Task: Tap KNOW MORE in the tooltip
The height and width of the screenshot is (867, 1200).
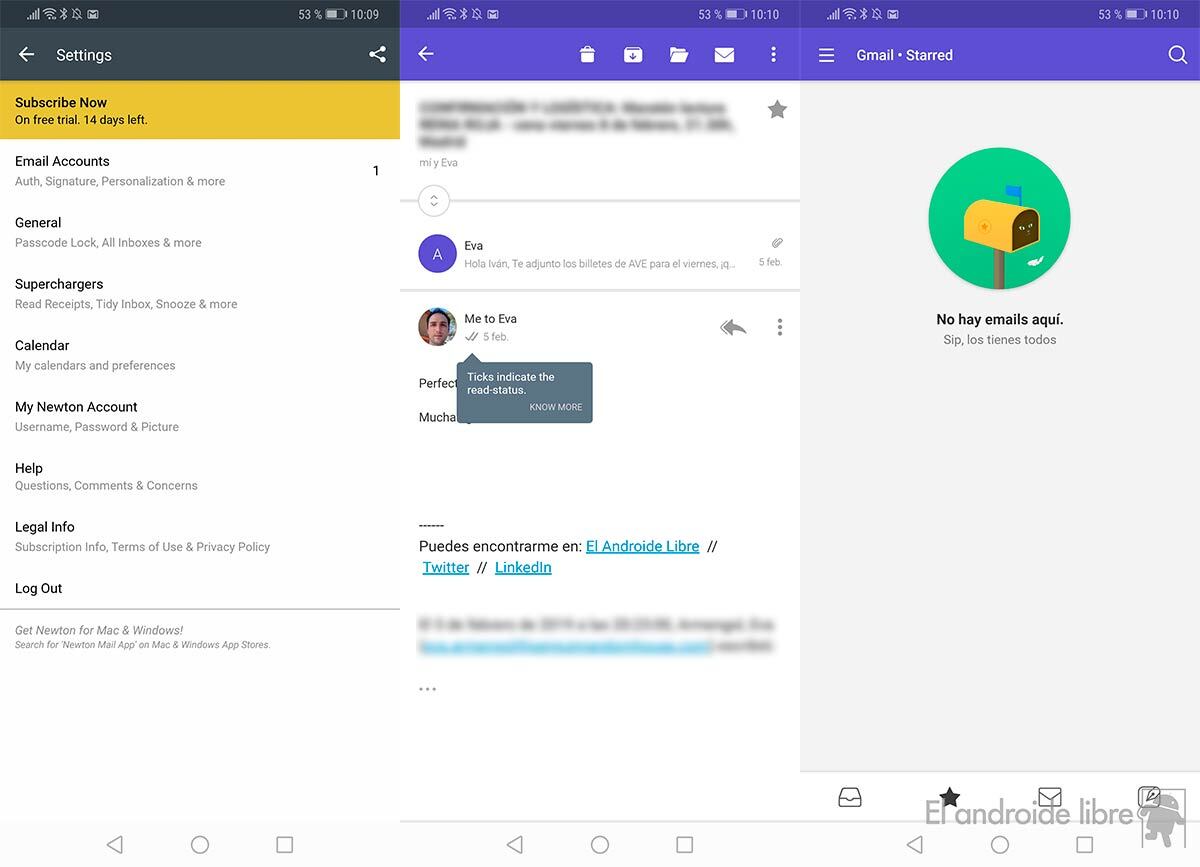Action: pyautogui.click(x=556, y=407)
